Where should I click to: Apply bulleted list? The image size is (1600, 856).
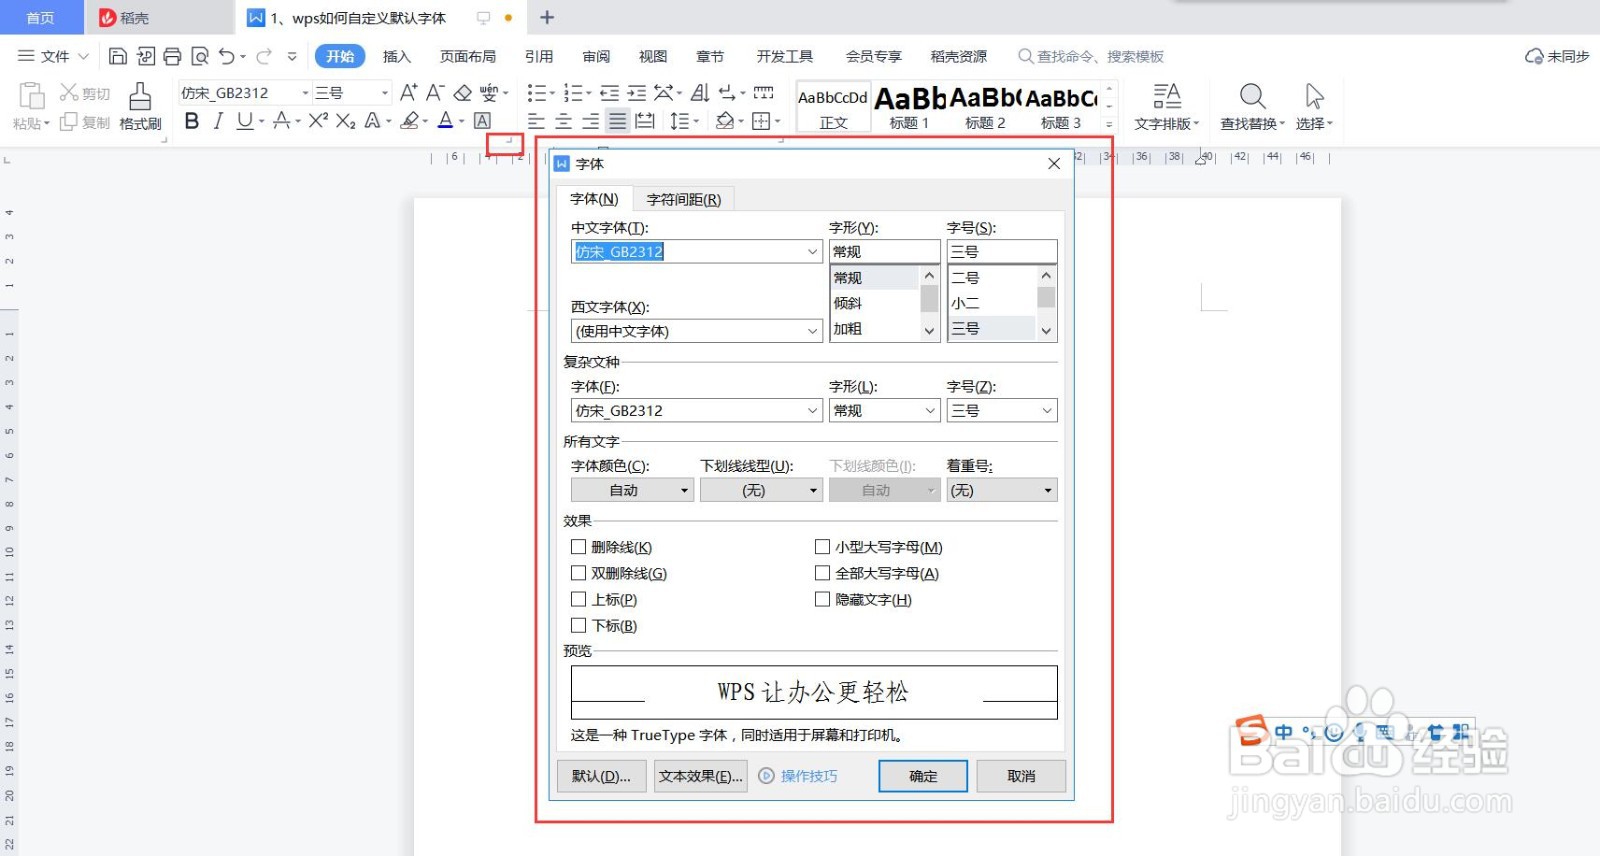click(537, 93)
